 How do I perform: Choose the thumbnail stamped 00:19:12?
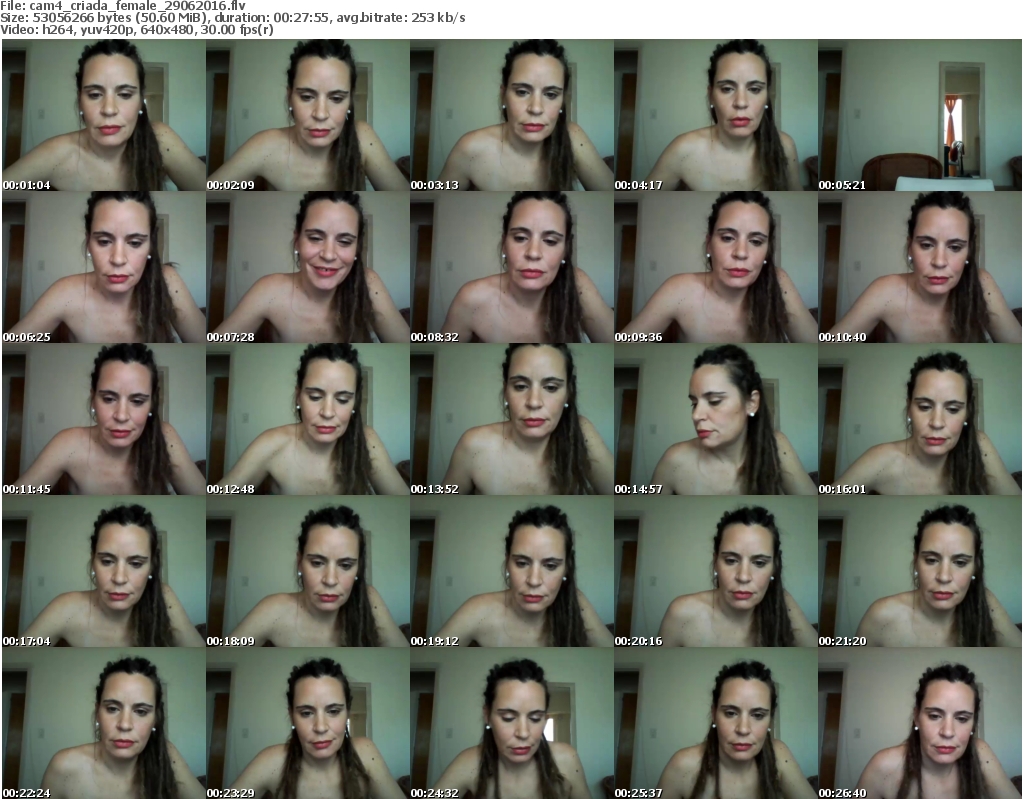pos(511,571)
